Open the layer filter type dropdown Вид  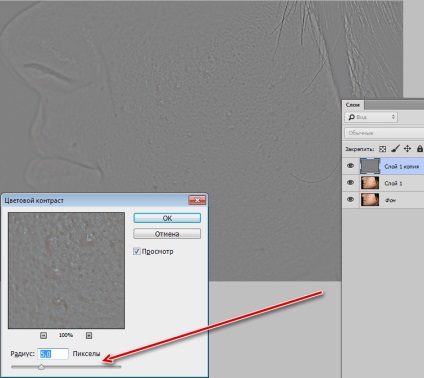(371, 117)
